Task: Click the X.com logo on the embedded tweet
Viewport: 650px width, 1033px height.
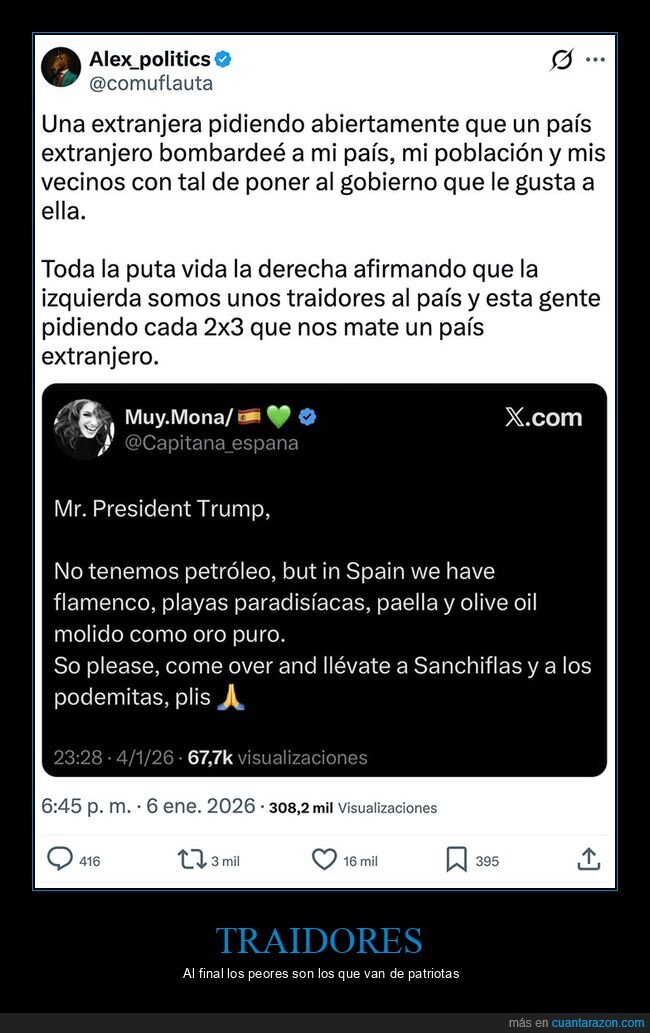Action: [543, 417]
